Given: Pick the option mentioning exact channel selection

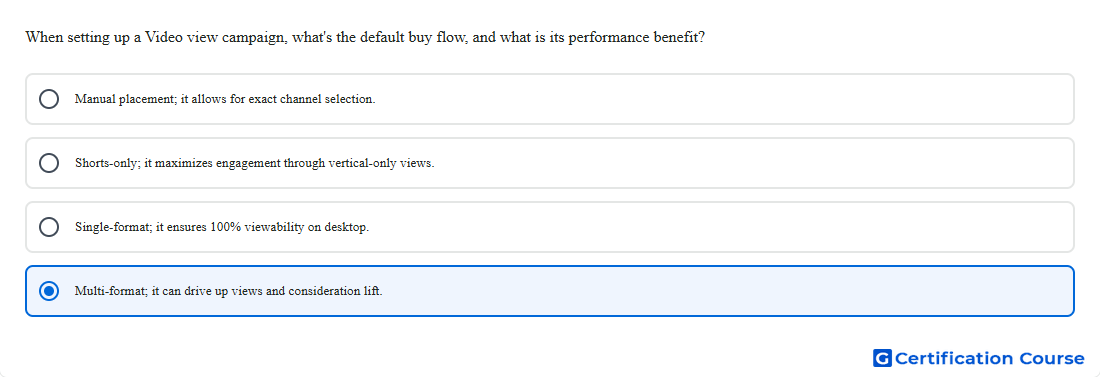Looking at the screenshot, I should pos(549,99).
